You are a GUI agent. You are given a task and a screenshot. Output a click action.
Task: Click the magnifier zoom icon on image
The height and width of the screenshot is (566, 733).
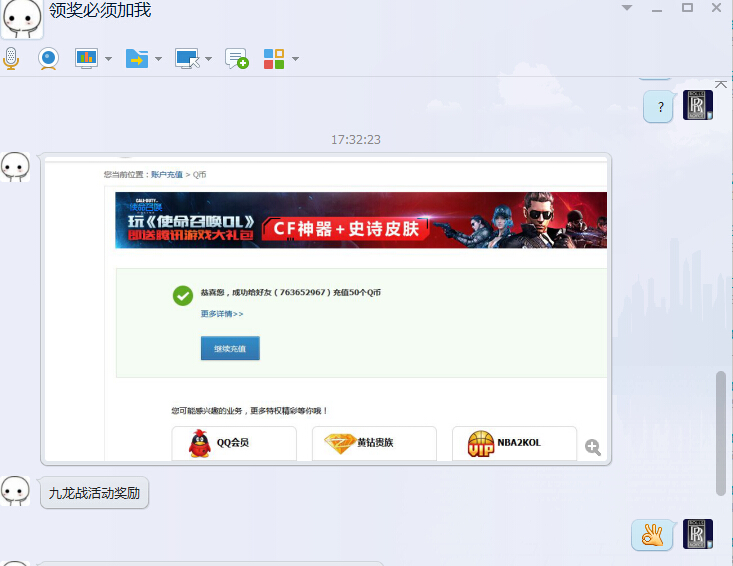click(593, 447)
